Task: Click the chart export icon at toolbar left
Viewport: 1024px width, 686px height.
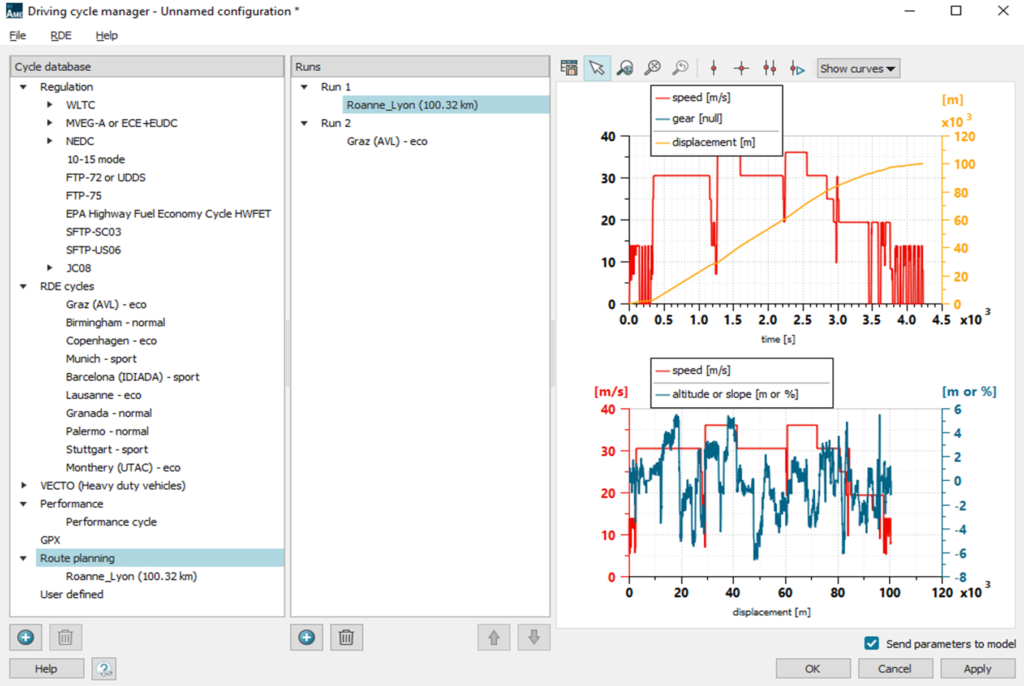Action: [x=569, y=68]
